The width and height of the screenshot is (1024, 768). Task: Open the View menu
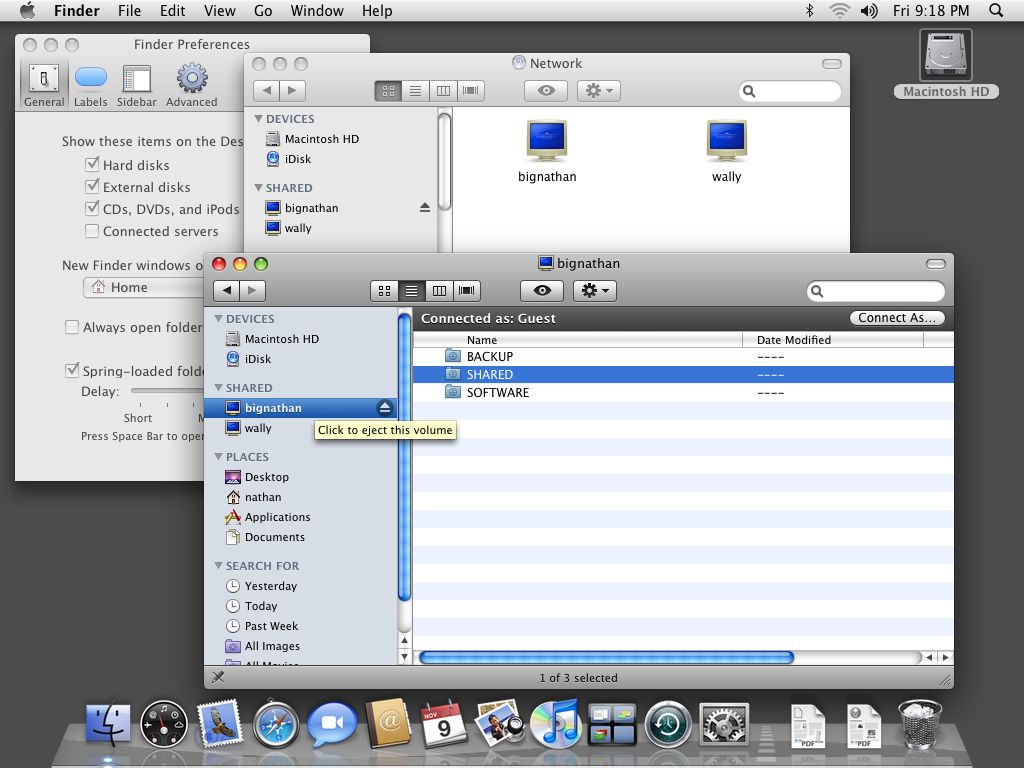(219, 10)
